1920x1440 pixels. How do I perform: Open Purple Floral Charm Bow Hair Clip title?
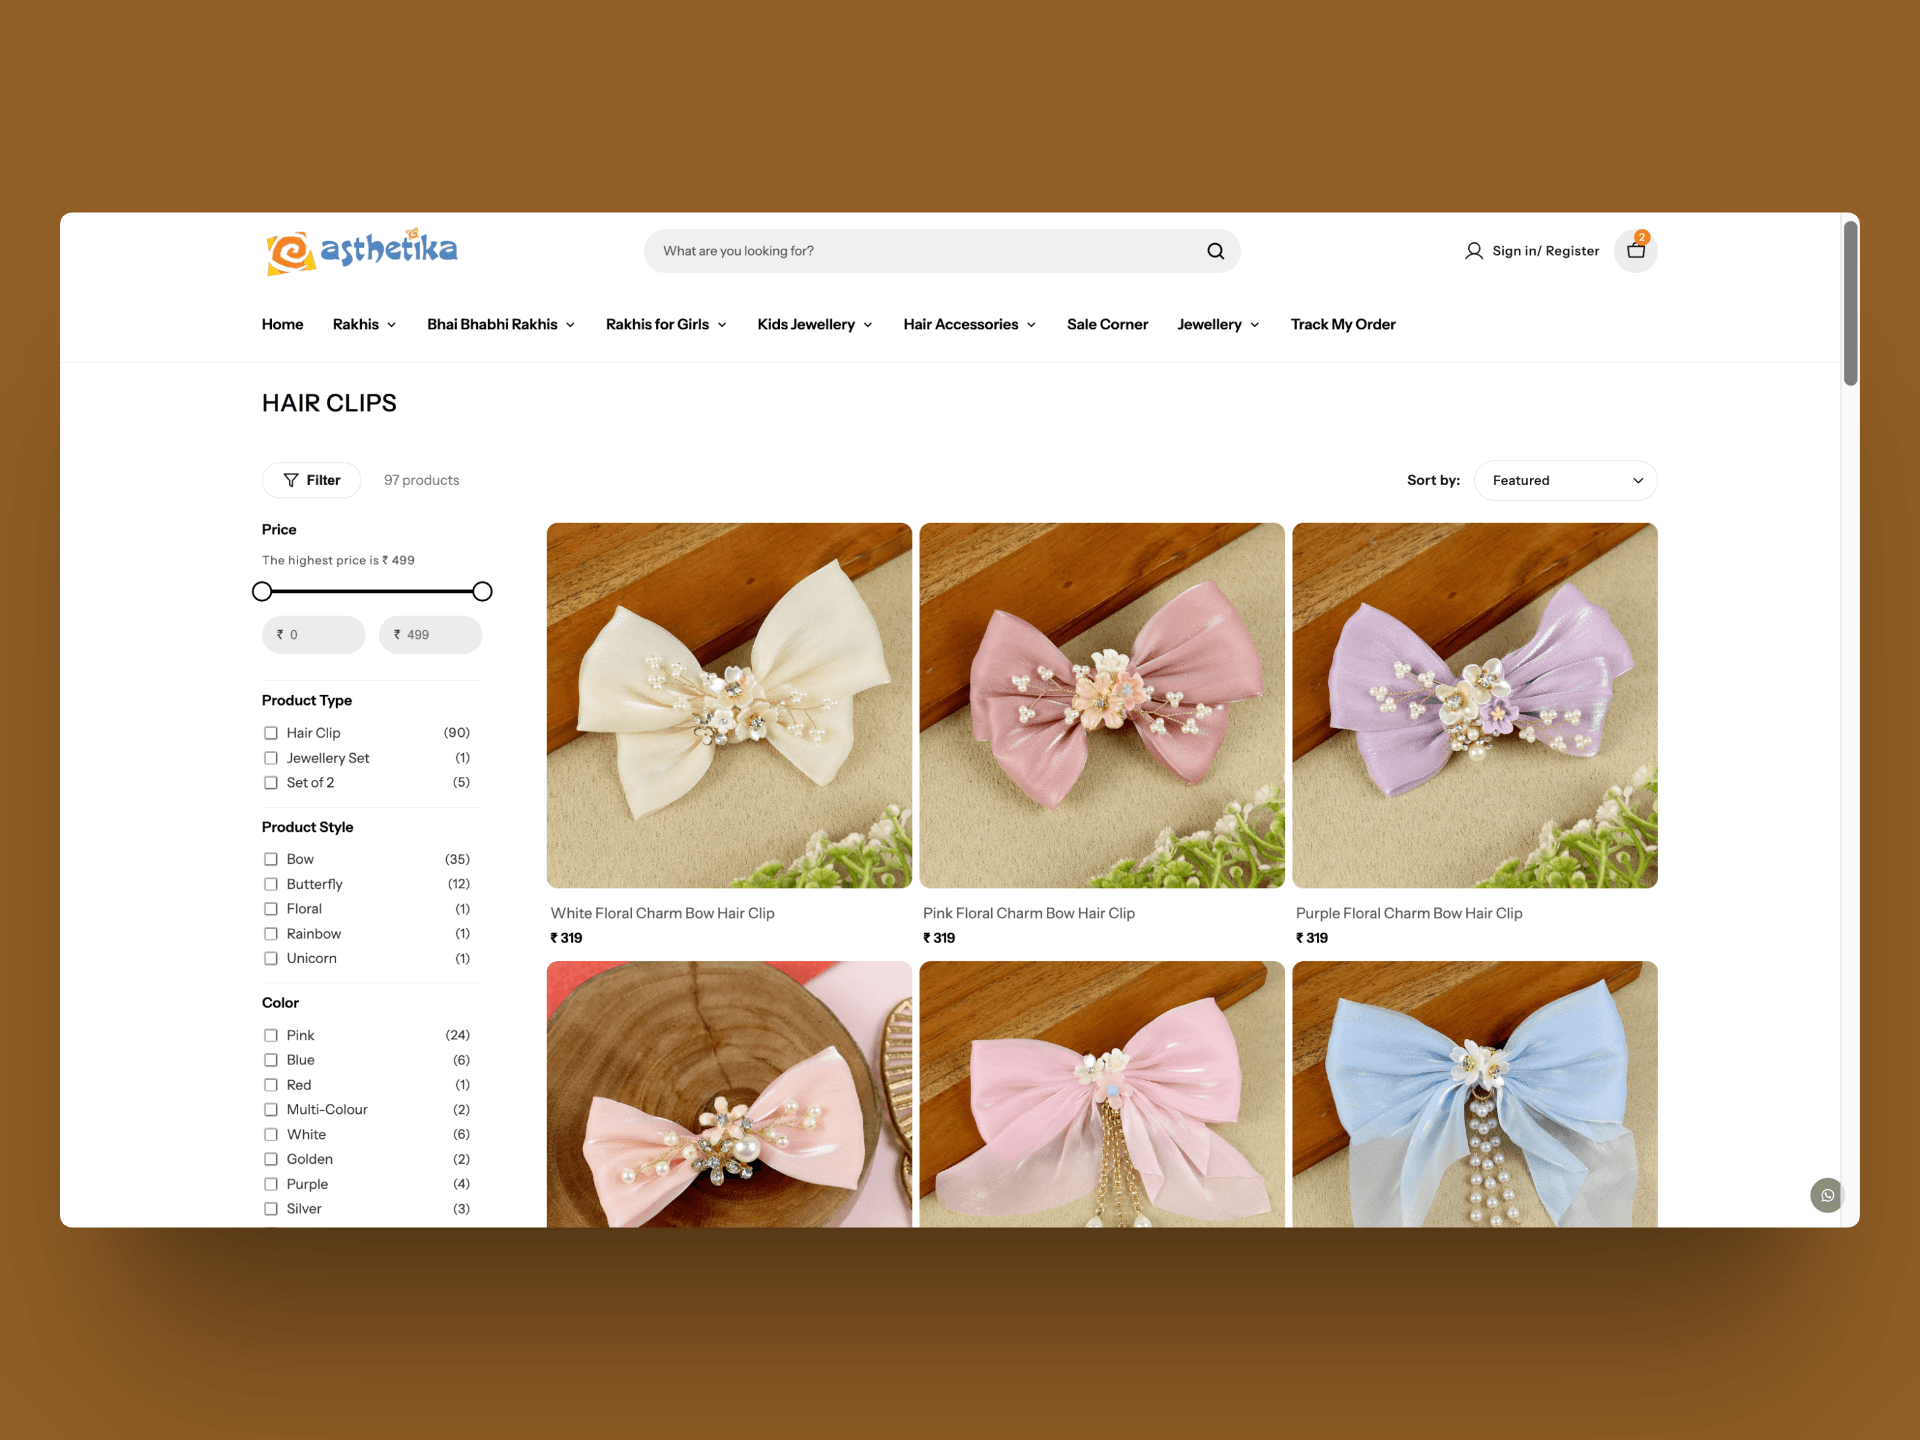tap(1408, 913)
